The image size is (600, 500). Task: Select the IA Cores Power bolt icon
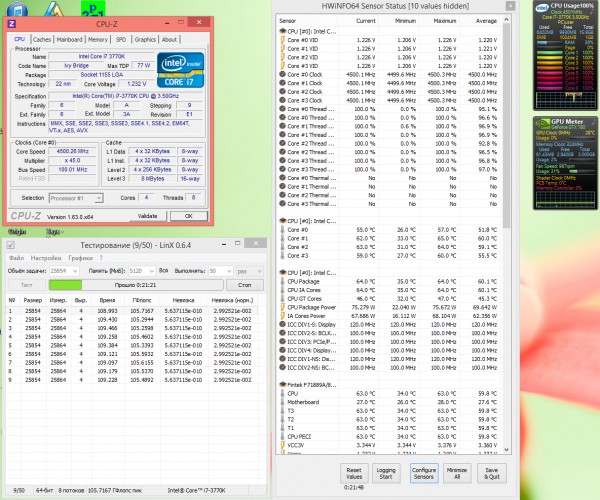(x=283, y=316)
